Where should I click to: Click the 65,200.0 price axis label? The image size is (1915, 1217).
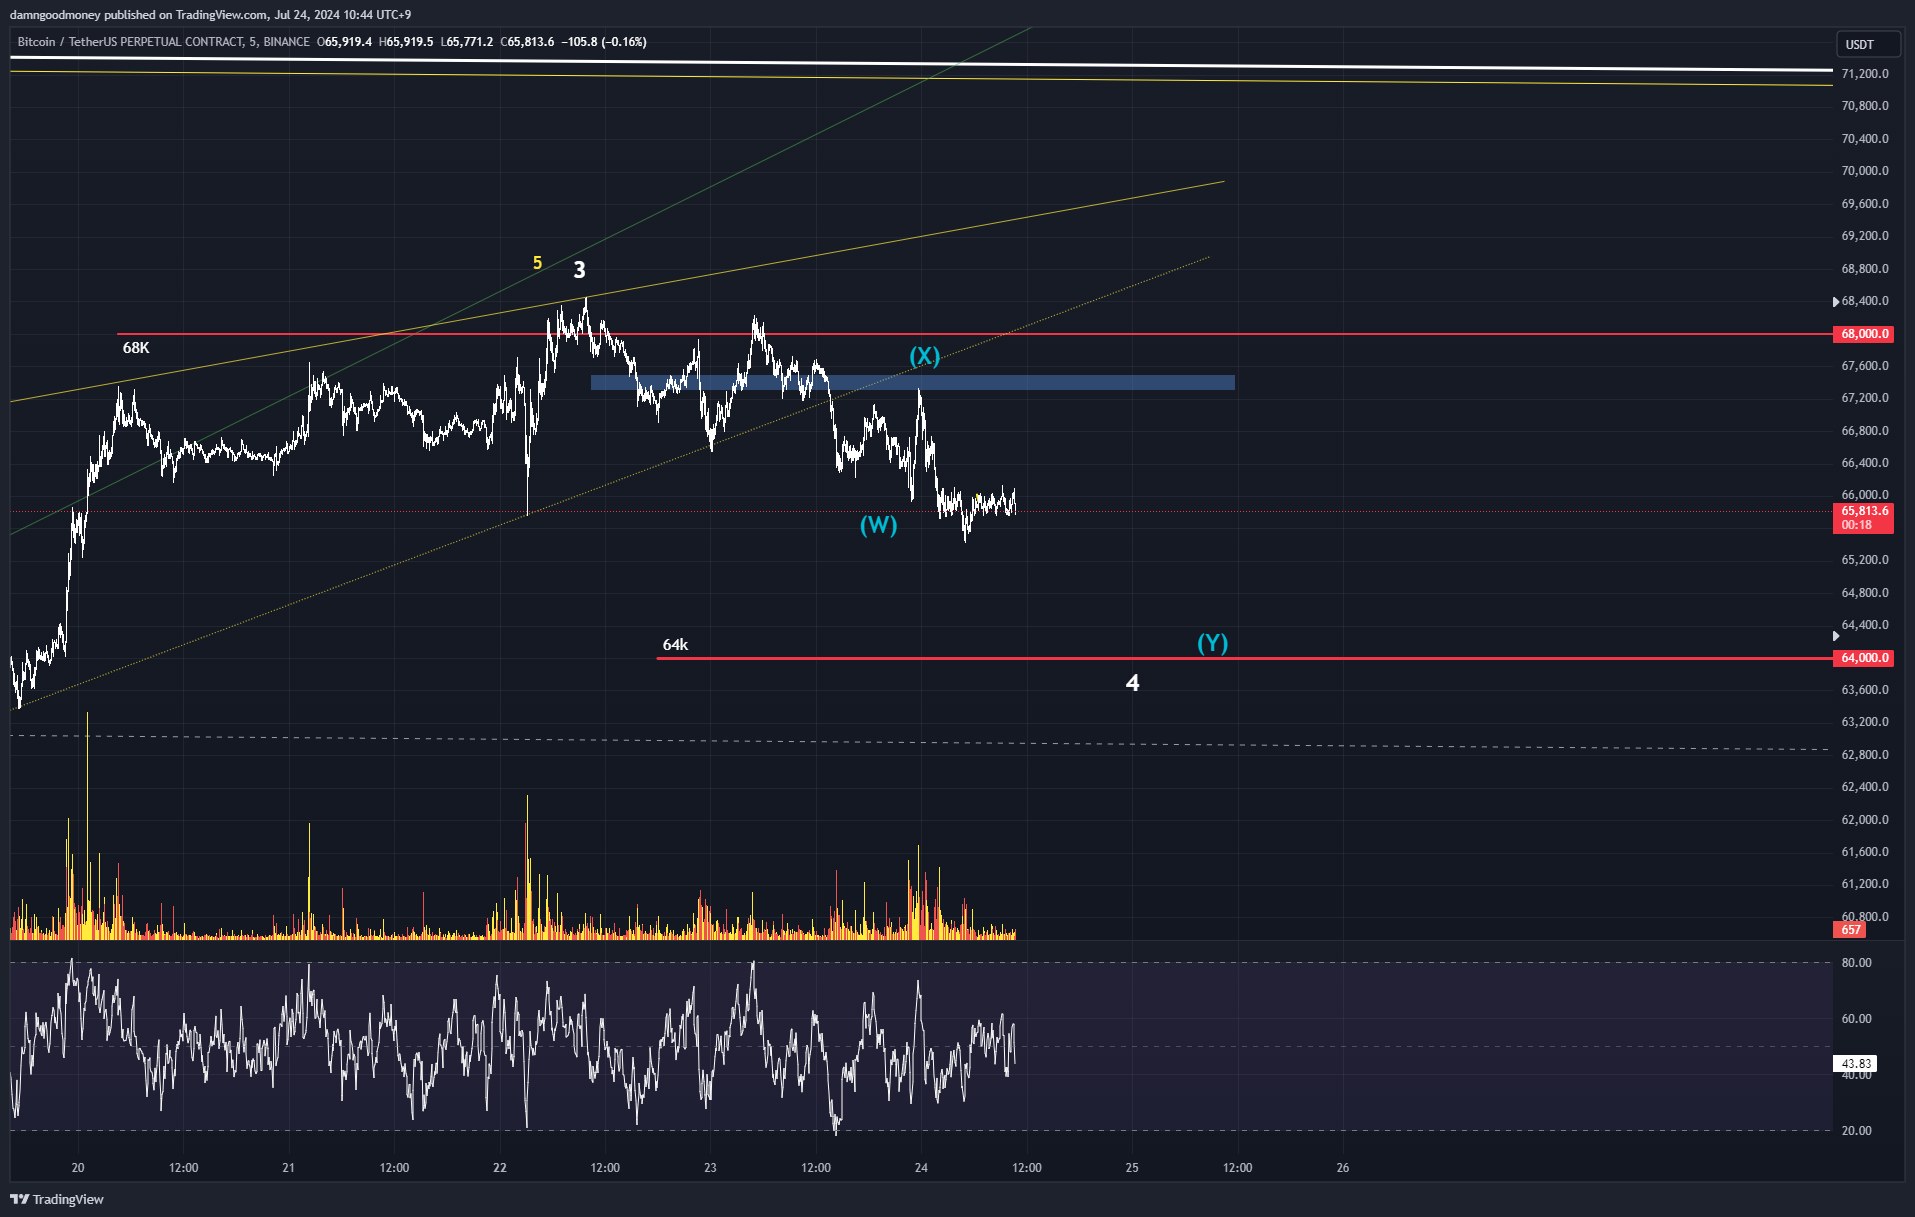1865,560
